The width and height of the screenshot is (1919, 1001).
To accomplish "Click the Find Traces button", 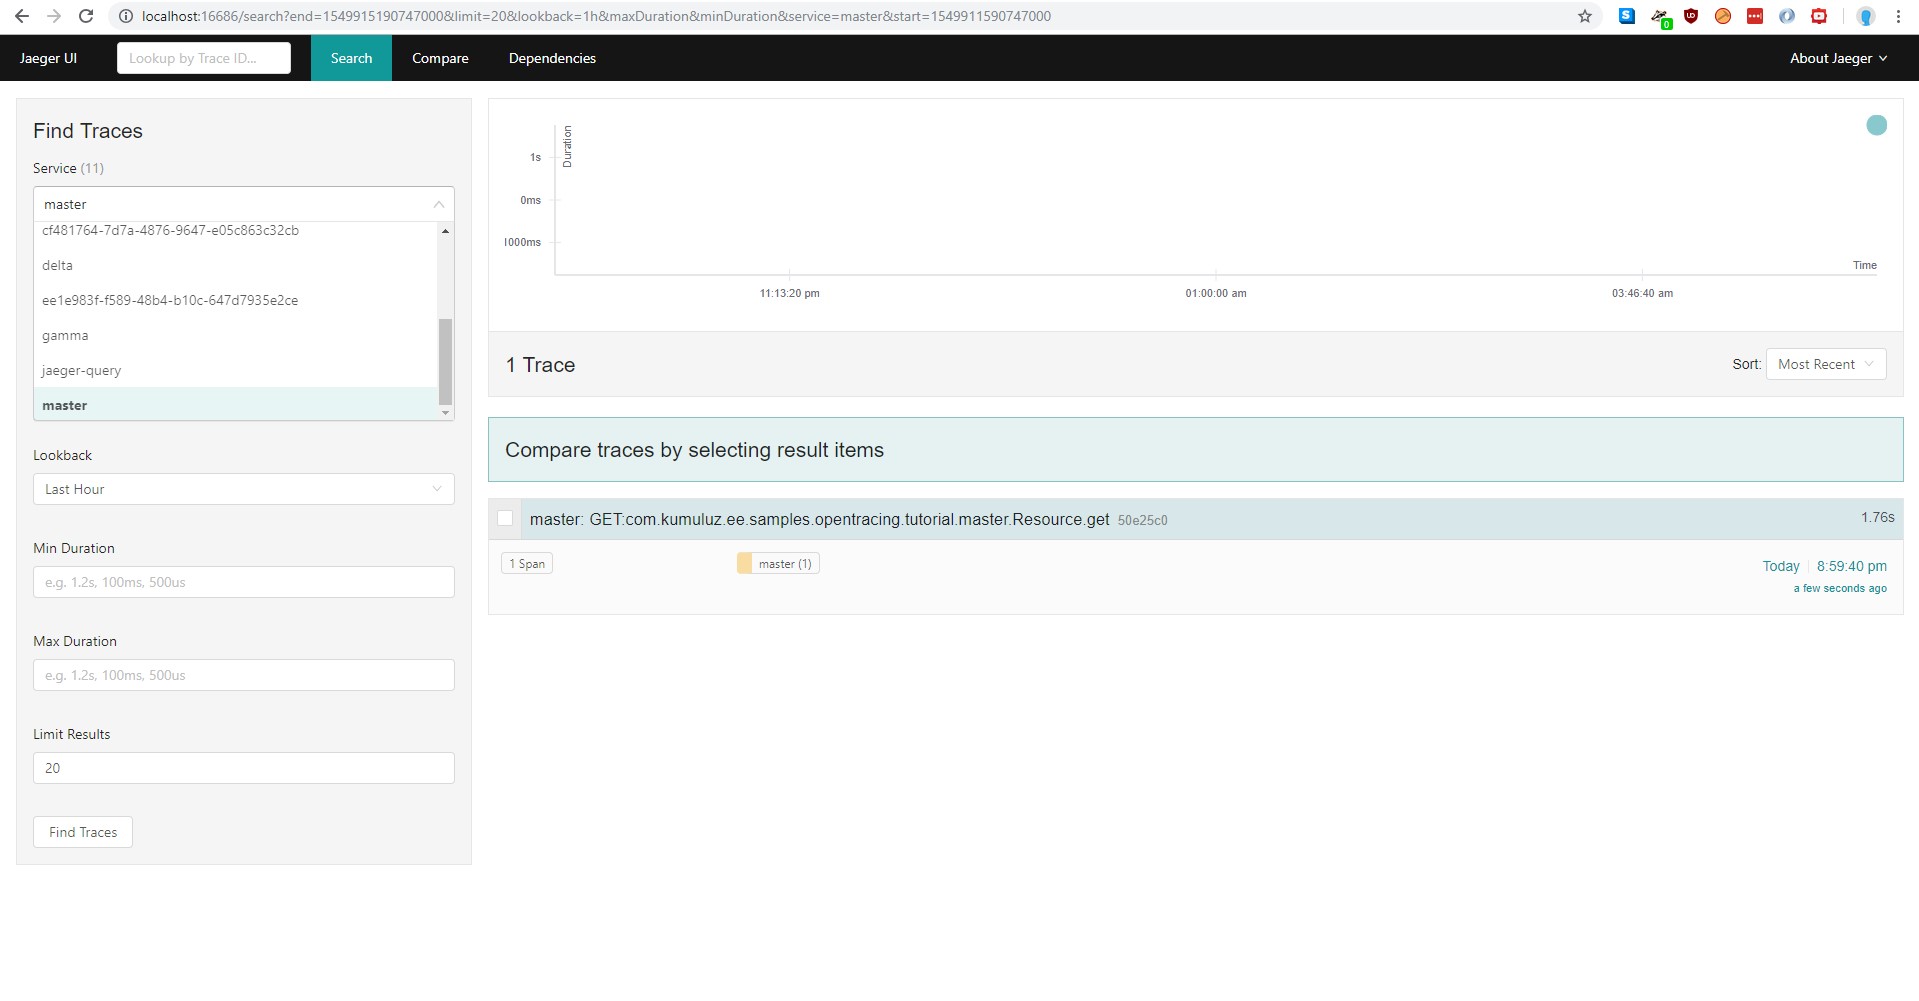I will 82,832.
